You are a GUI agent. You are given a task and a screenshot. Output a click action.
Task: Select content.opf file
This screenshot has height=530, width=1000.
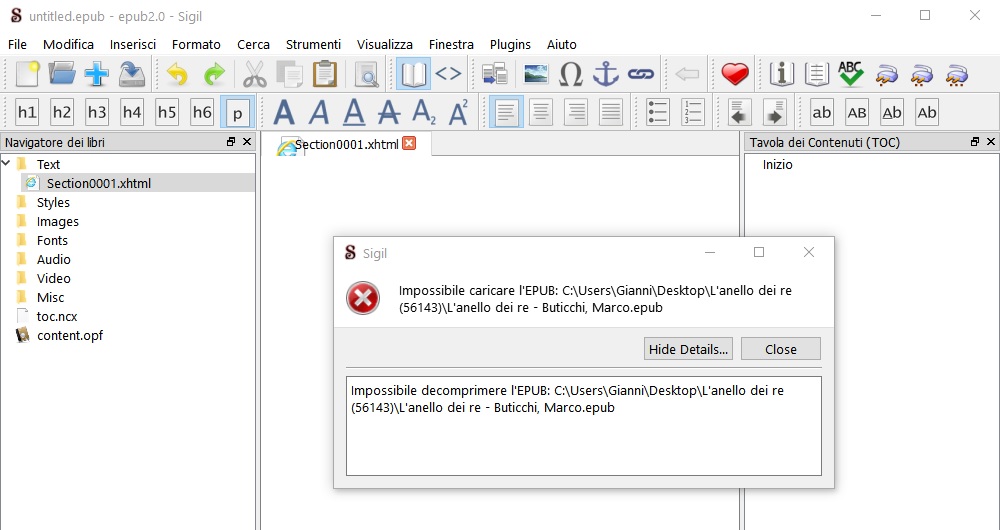pyautogui.click(x=70, y=335)
